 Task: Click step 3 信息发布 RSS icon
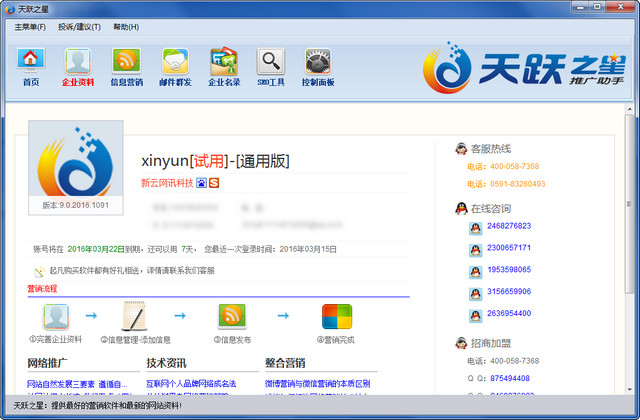(232, 316)
